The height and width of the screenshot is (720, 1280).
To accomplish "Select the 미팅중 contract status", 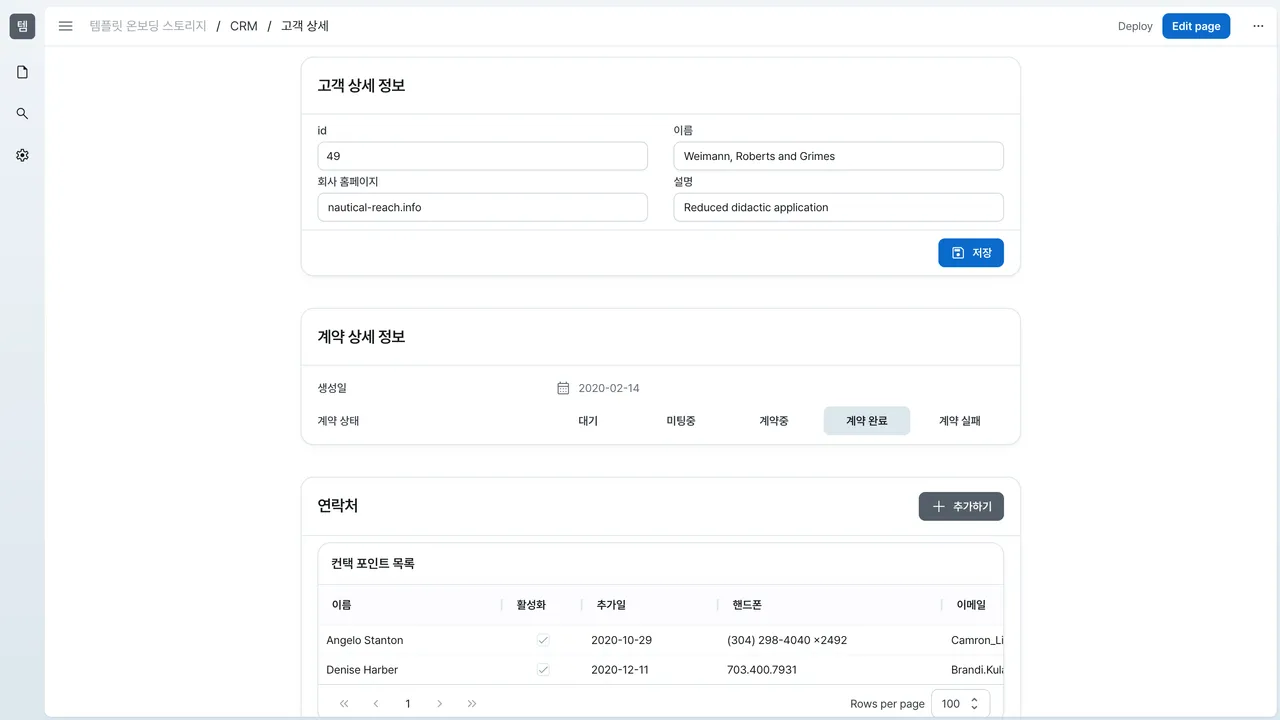I will [681, 421].
